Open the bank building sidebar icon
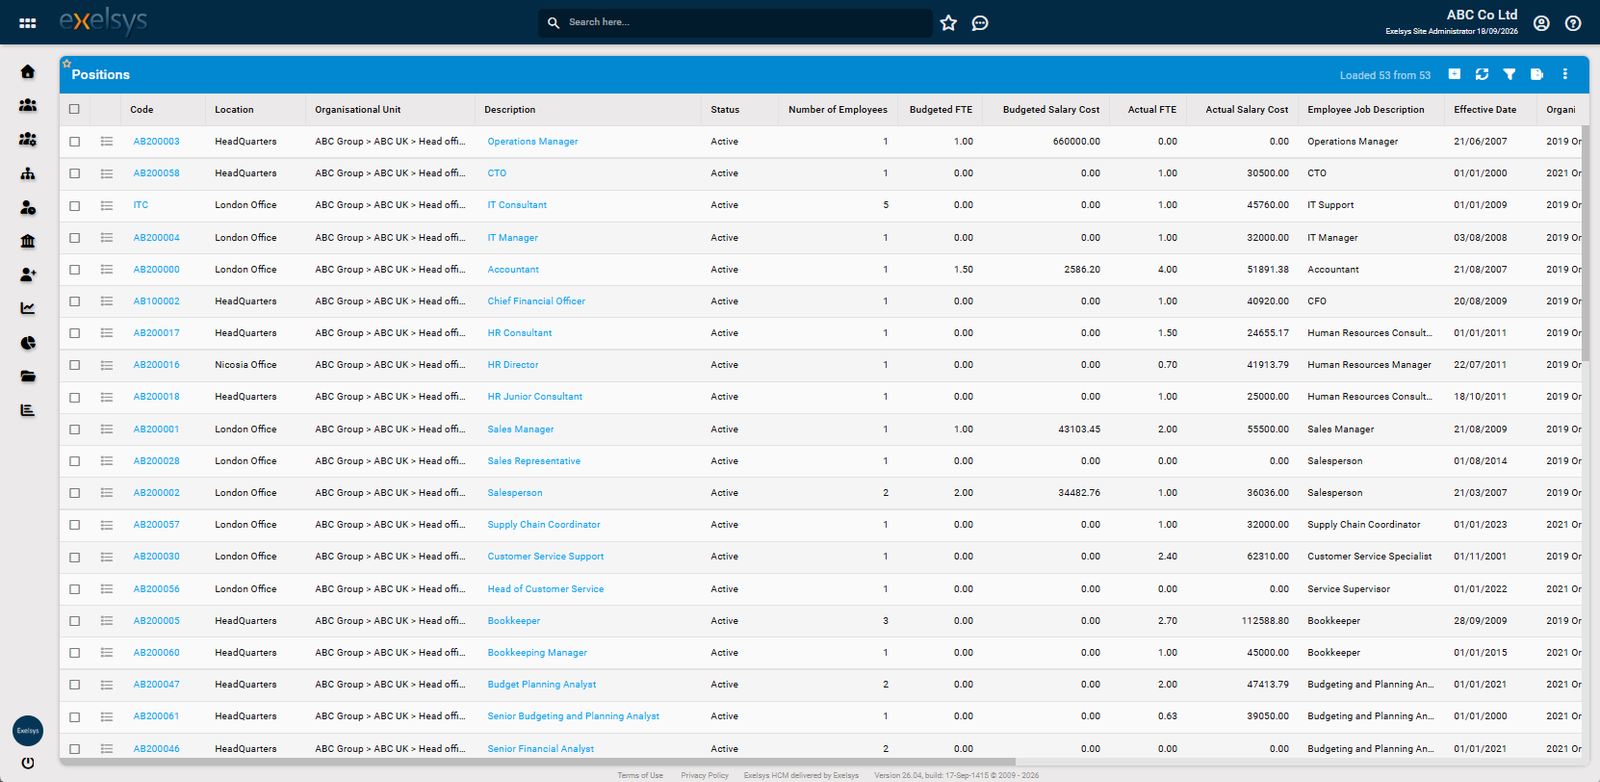Screen dimensions: 1600x782 click(28, 241)
